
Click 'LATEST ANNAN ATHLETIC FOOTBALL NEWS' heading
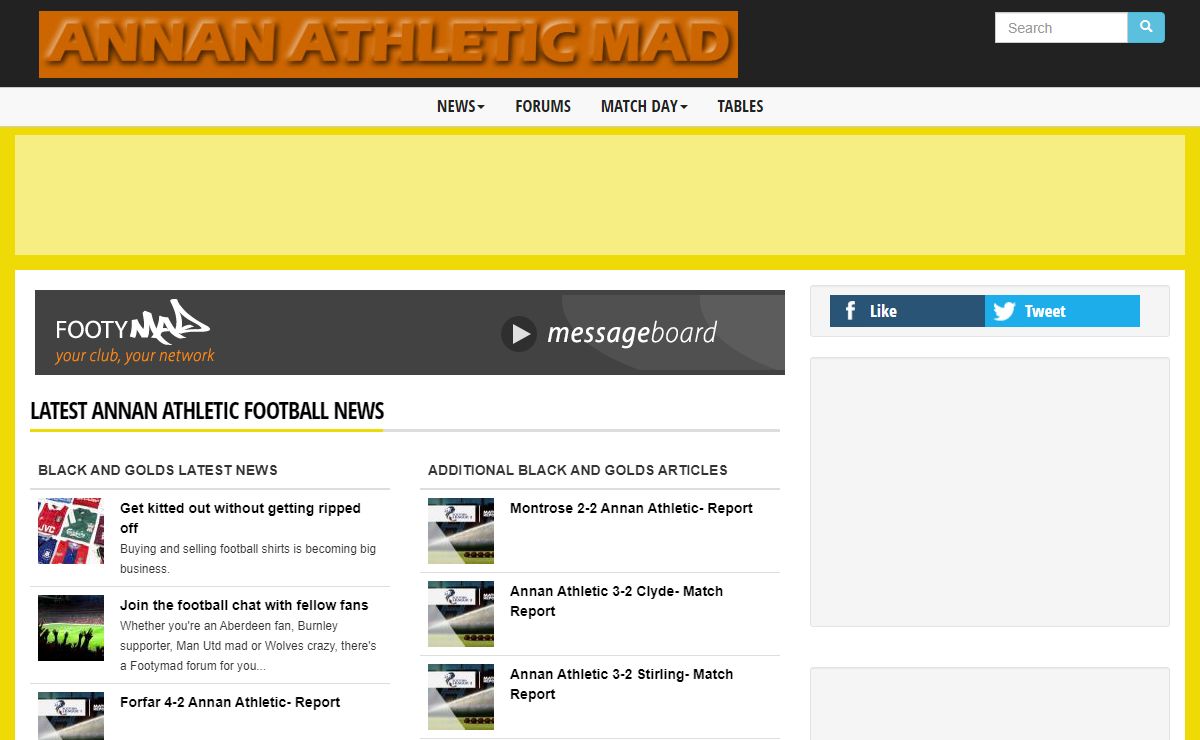tap(207, 411)
